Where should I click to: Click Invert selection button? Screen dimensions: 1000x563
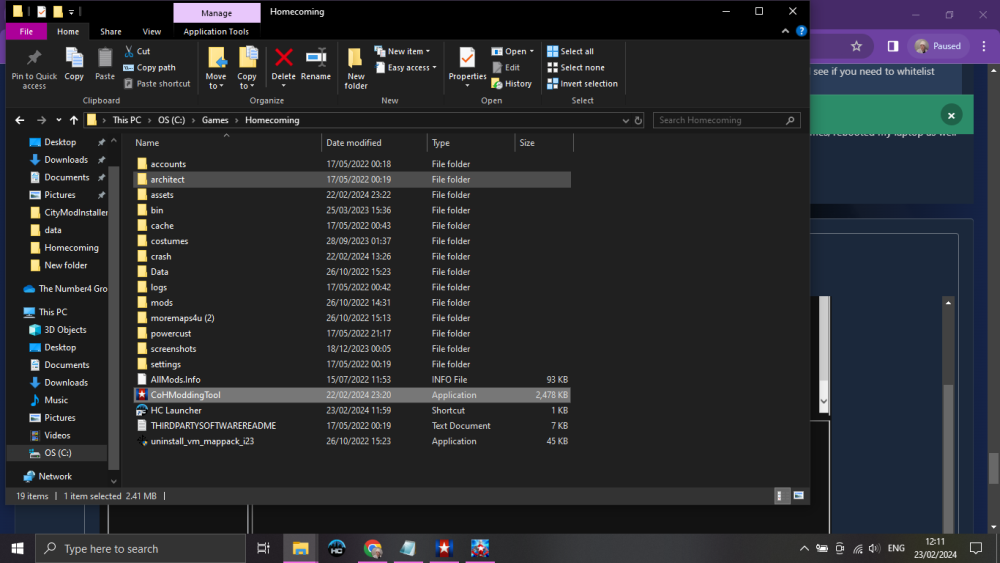(582, 84)
